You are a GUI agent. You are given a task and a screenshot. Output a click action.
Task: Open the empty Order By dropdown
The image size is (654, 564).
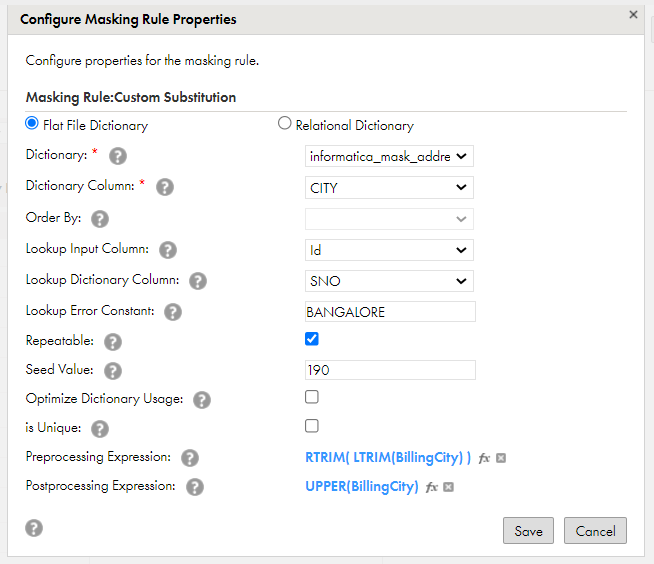click(x=389, y=219)
